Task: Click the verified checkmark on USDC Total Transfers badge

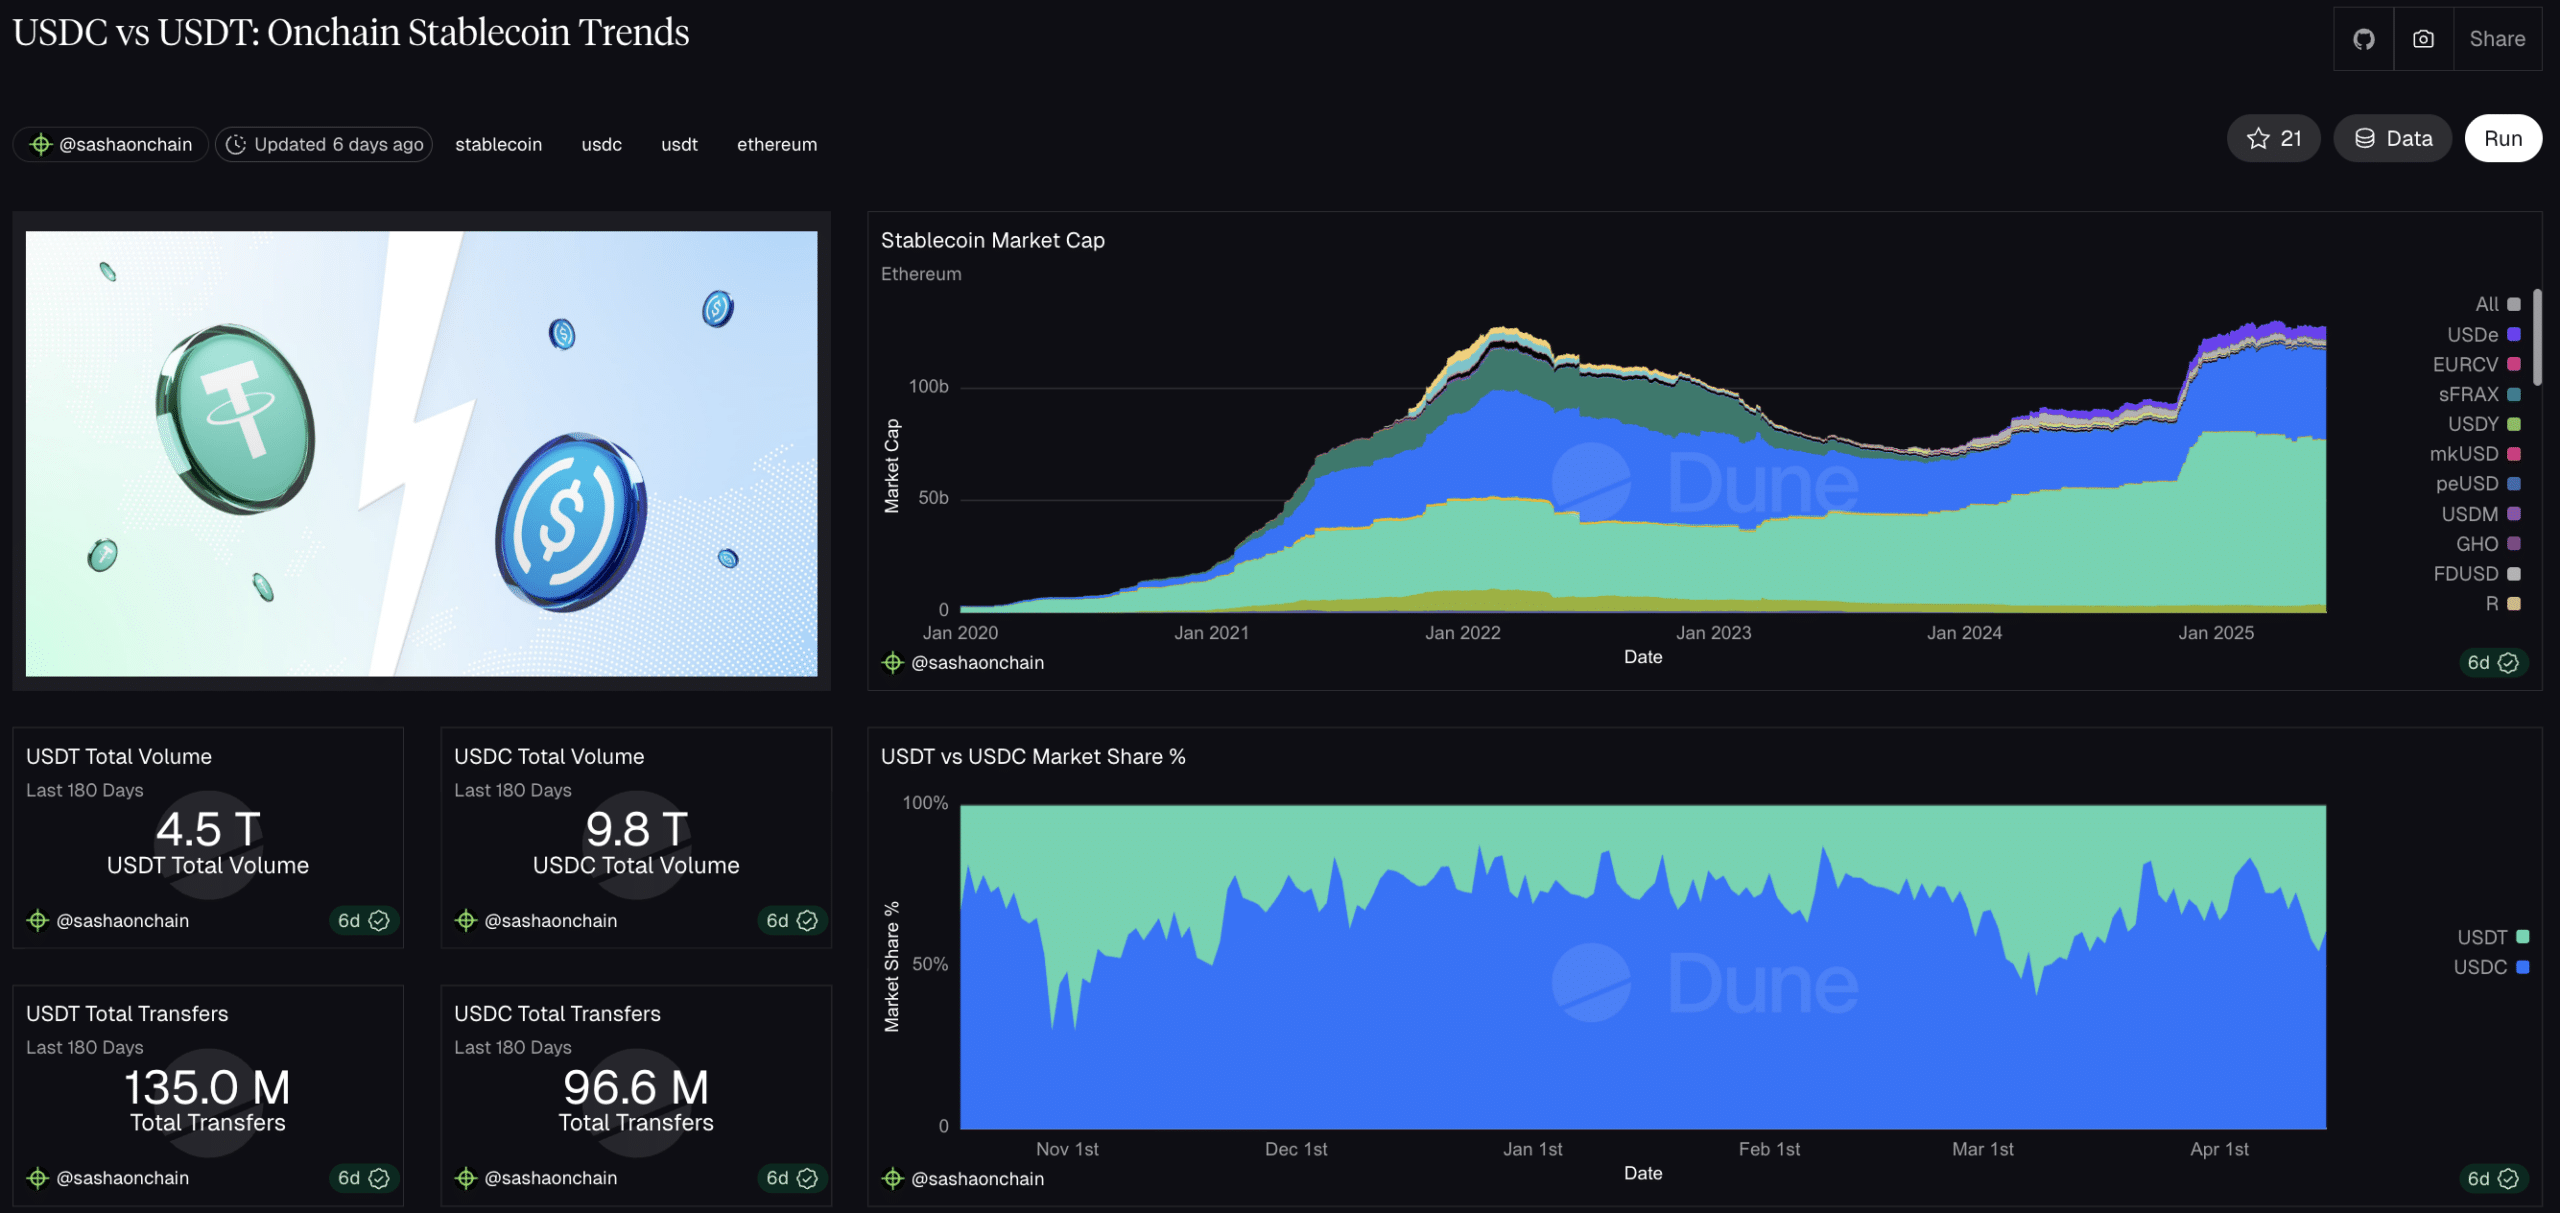Action: 807,1178
